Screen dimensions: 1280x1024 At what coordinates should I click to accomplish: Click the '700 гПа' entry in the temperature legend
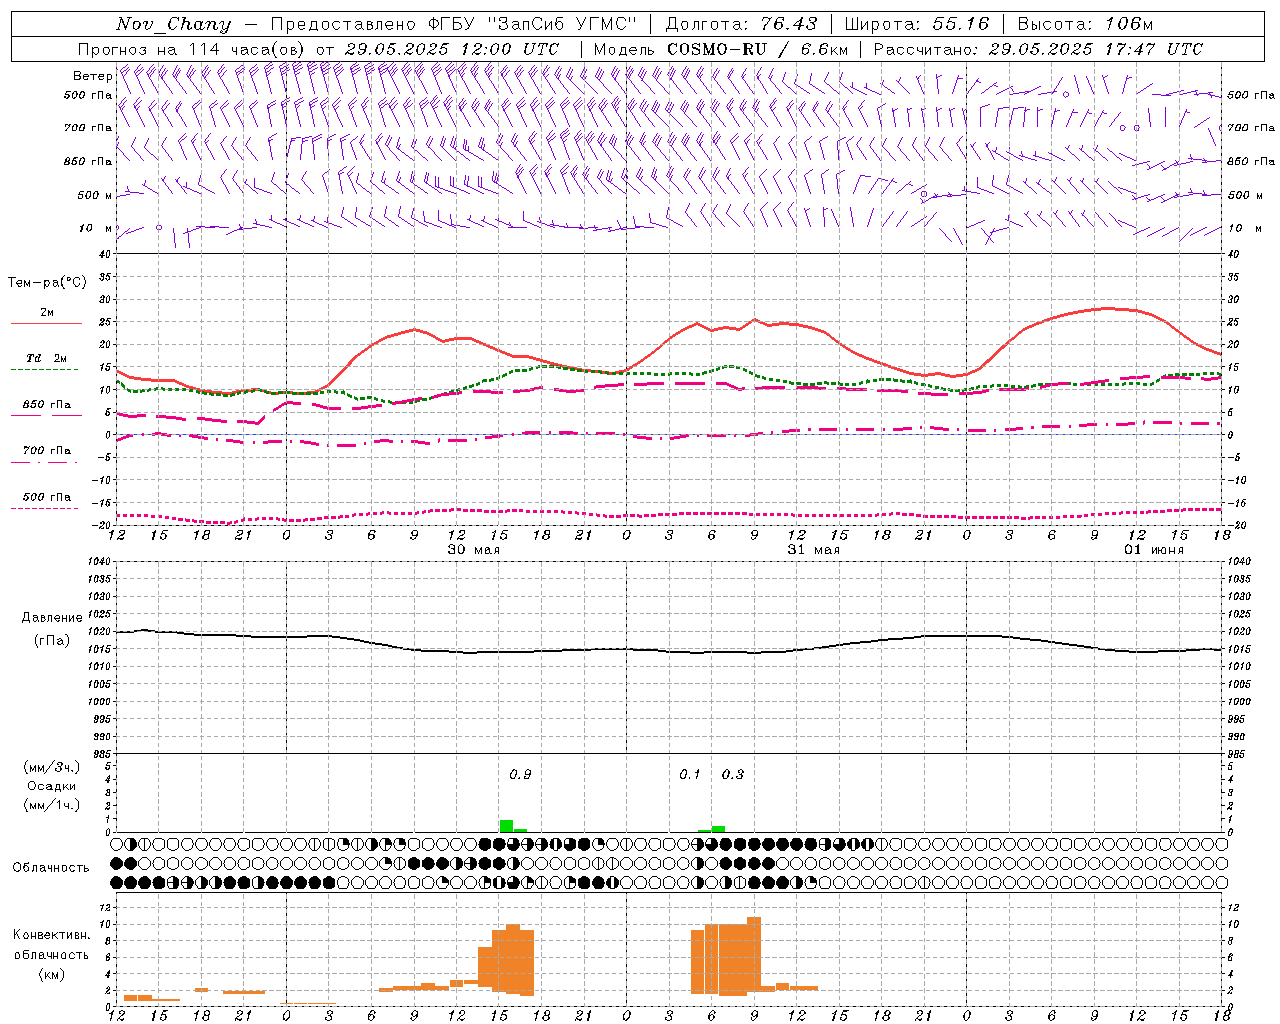tap(46, 451)
